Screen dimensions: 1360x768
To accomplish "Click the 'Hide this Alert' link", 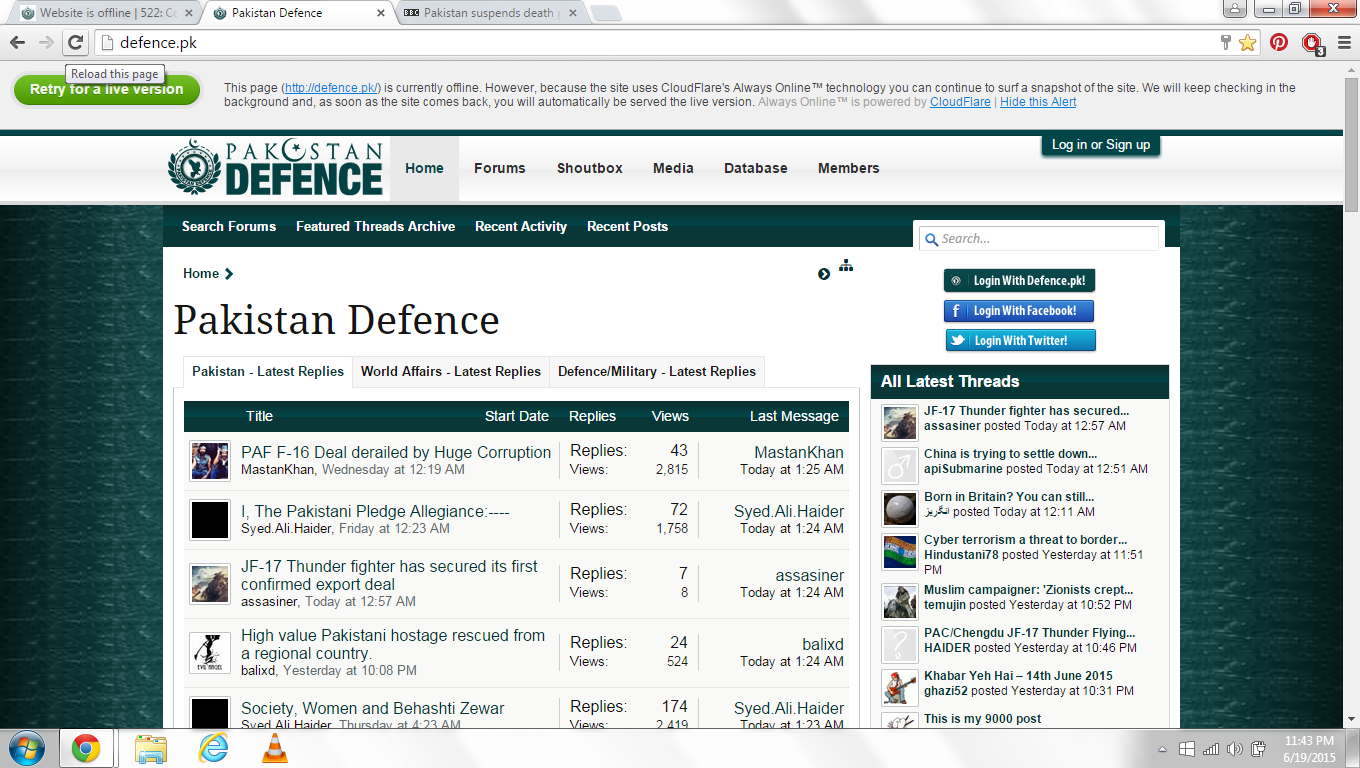I will (x=1038, y=102).
